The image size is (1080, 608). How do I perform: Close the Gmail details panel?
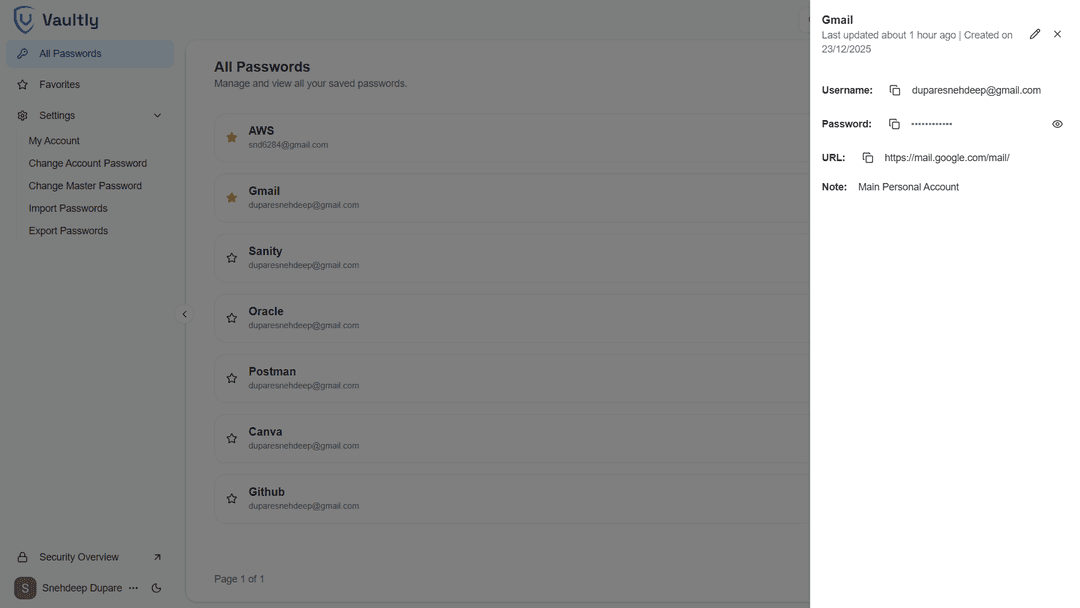1057,34
